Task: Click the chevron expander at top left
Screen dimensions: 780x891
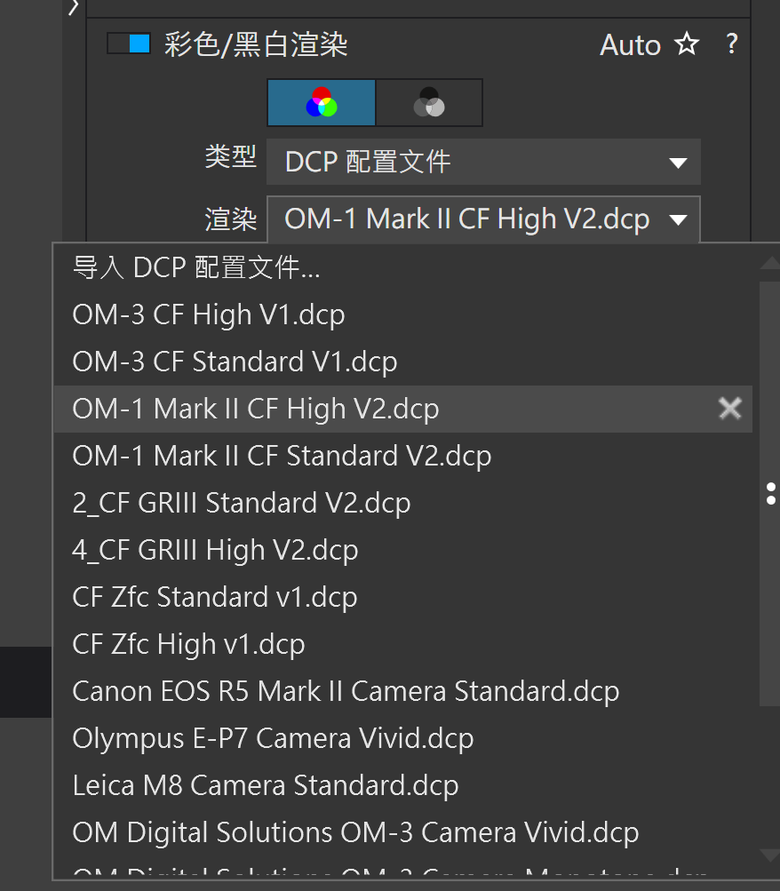Action: pyautogui.click(x=73, y=7)
